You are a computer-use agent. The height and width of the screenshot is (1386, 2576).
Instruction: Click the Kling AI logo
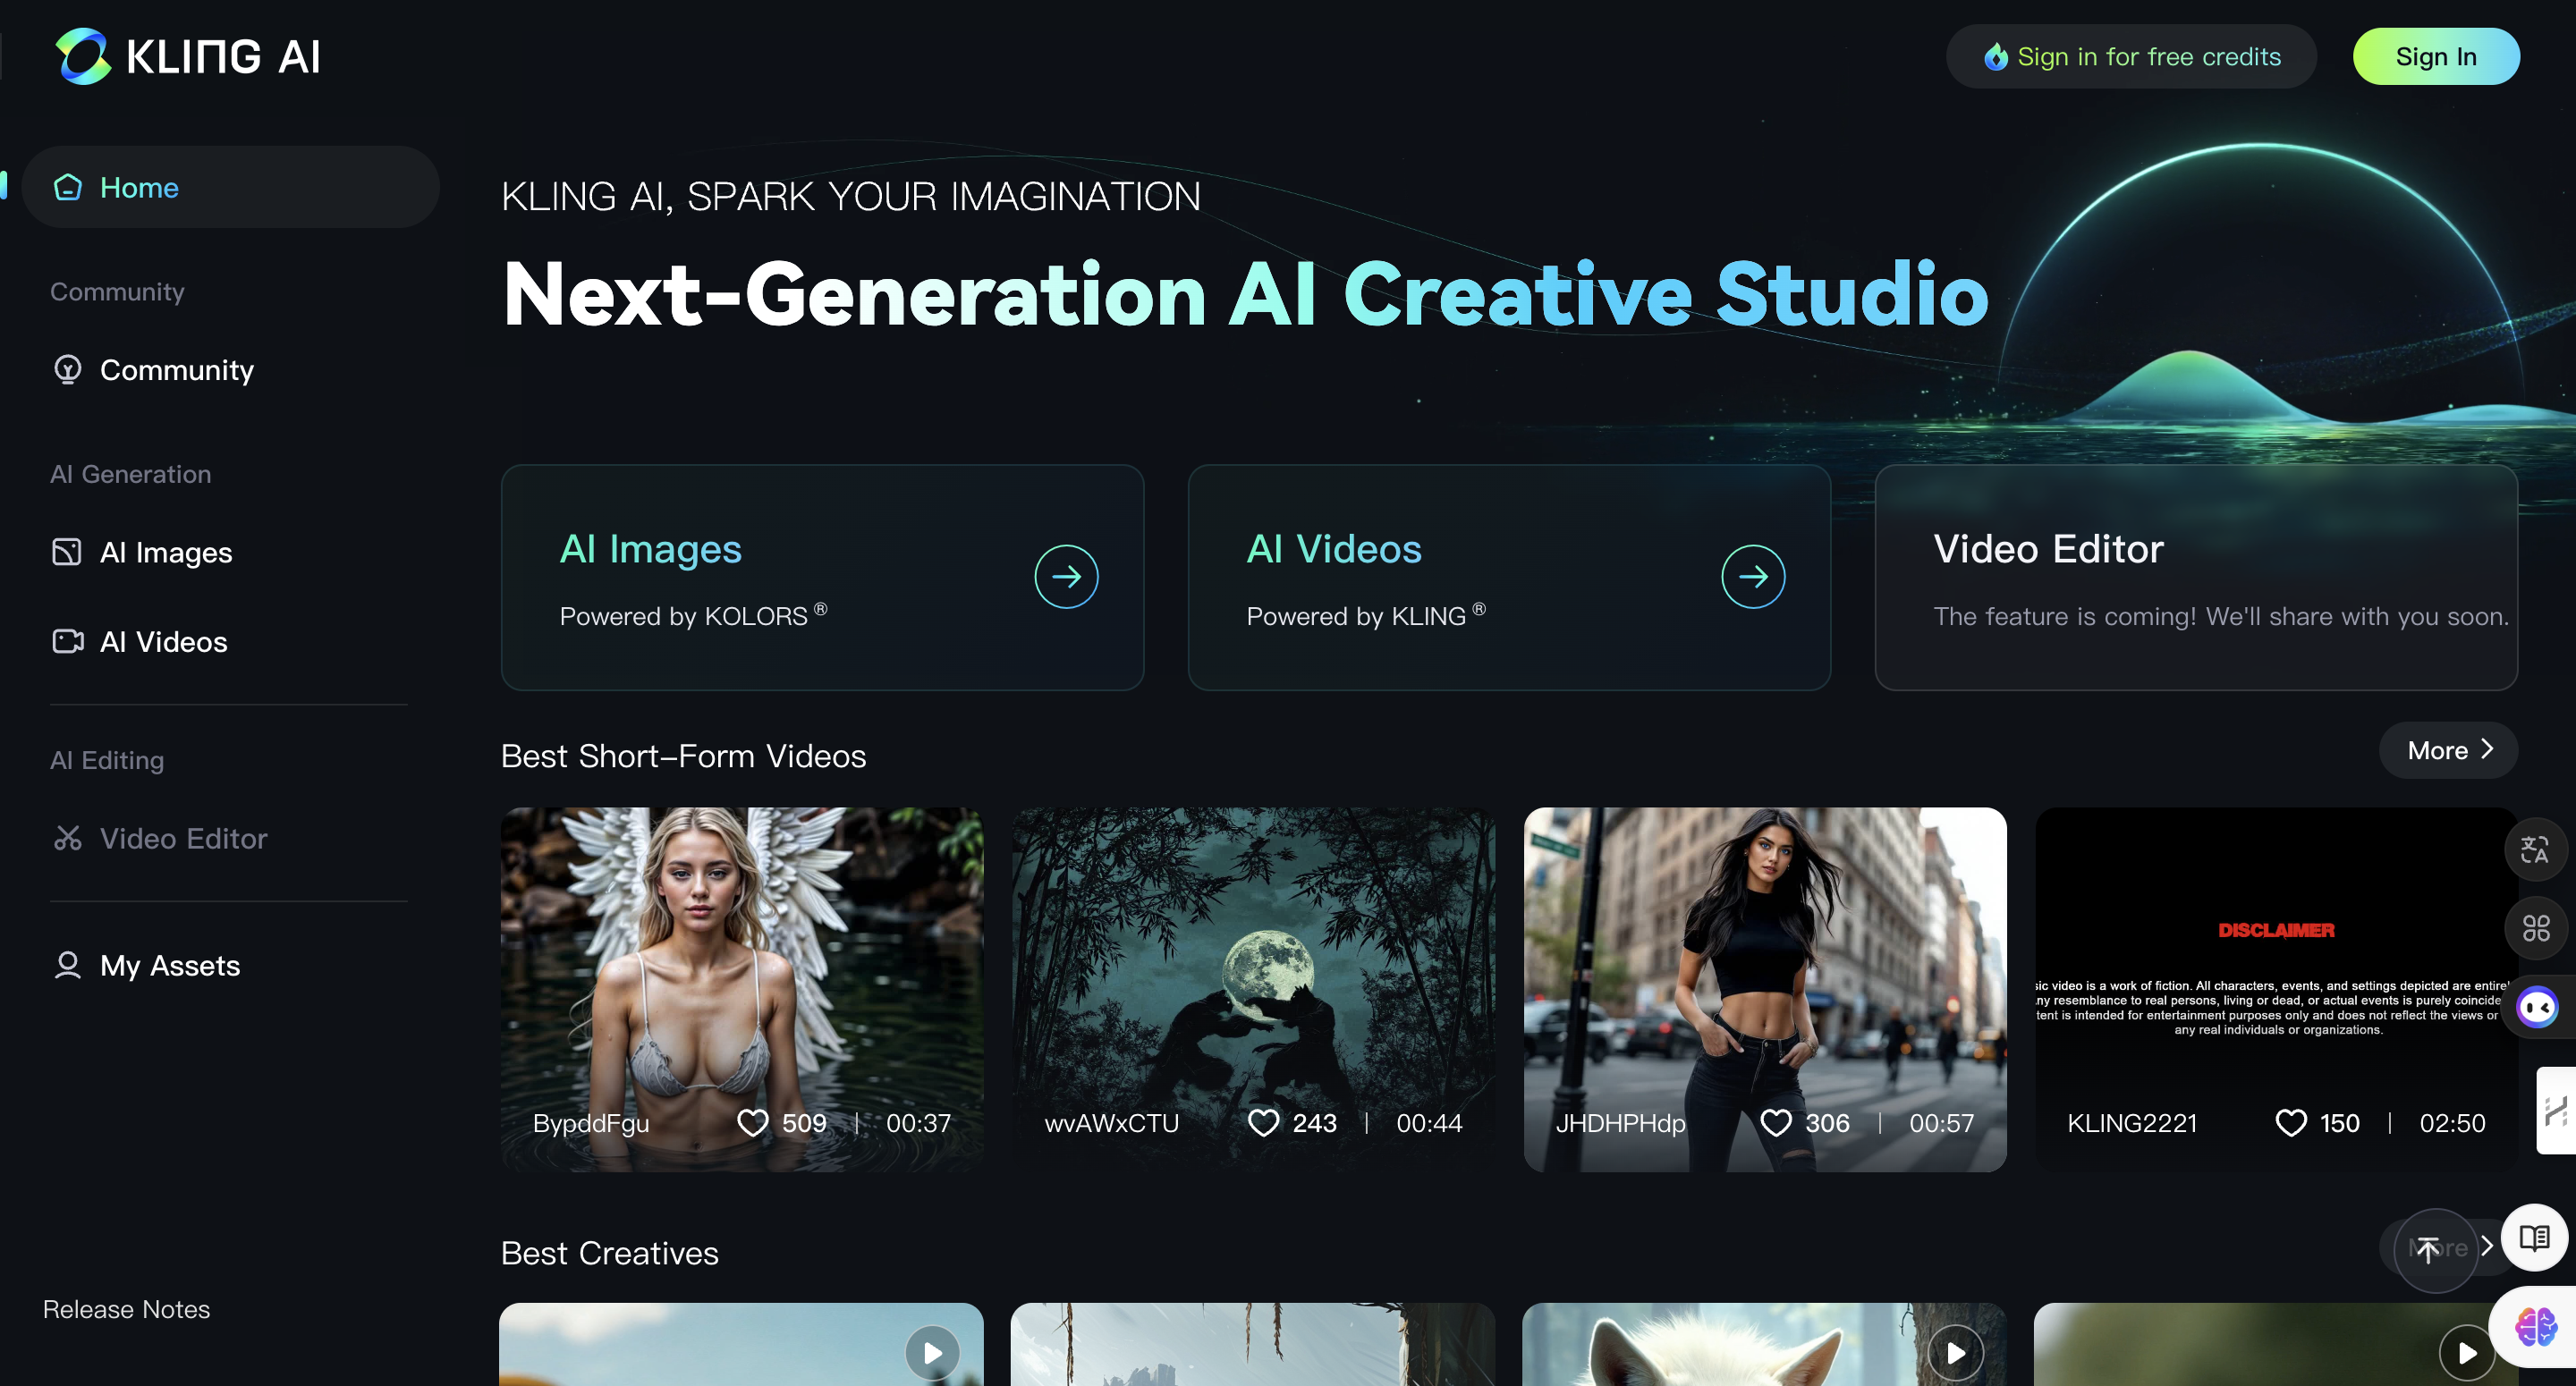click(x=188, y=56)
